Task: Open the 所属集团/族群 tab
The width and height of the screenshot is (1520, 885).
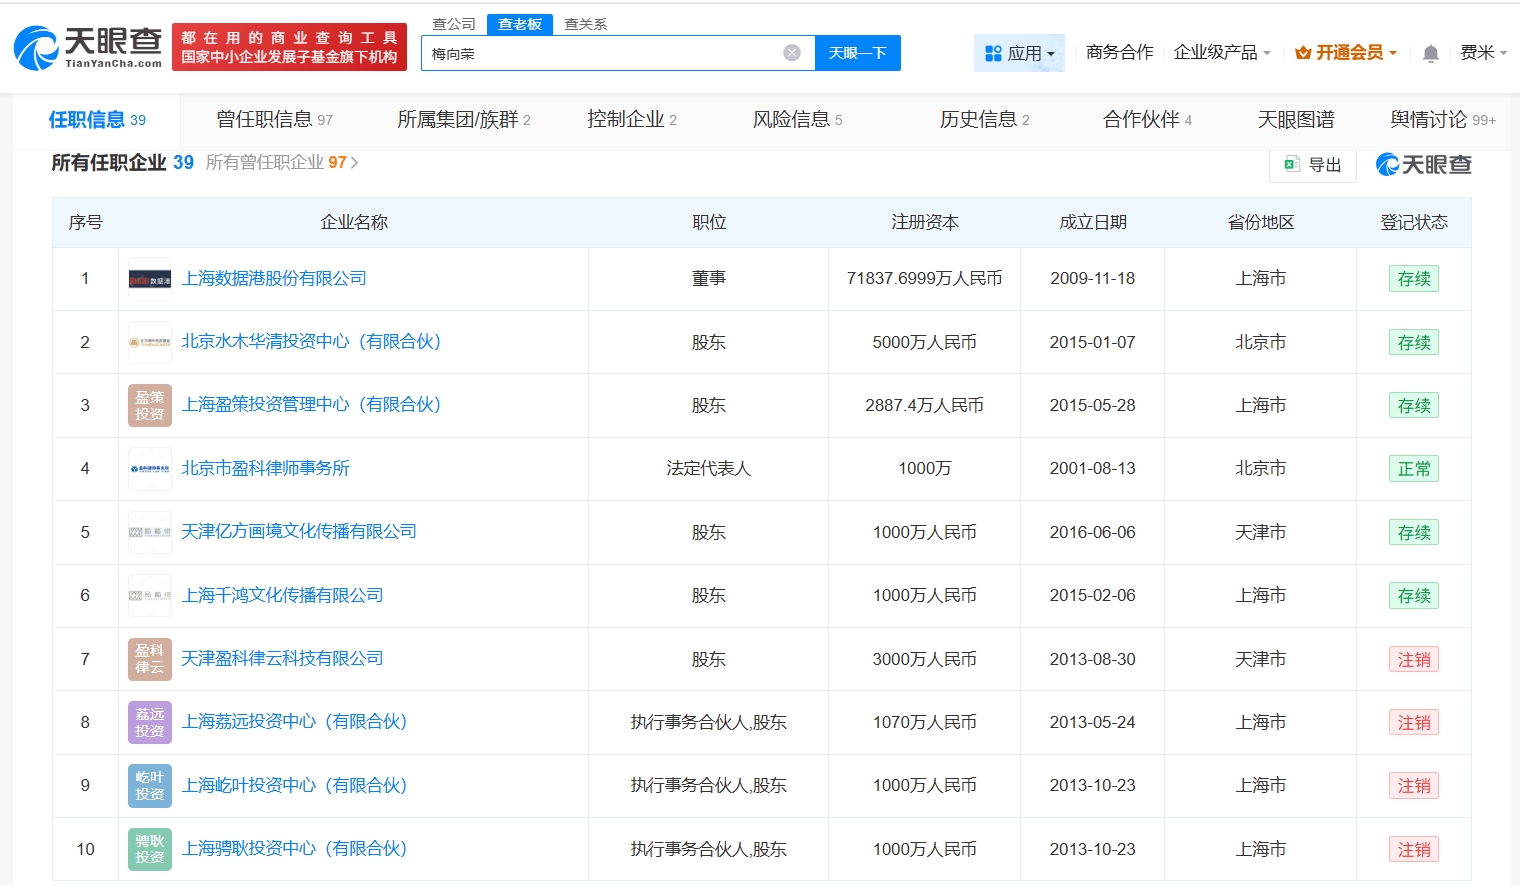Action: click(464, 120)
